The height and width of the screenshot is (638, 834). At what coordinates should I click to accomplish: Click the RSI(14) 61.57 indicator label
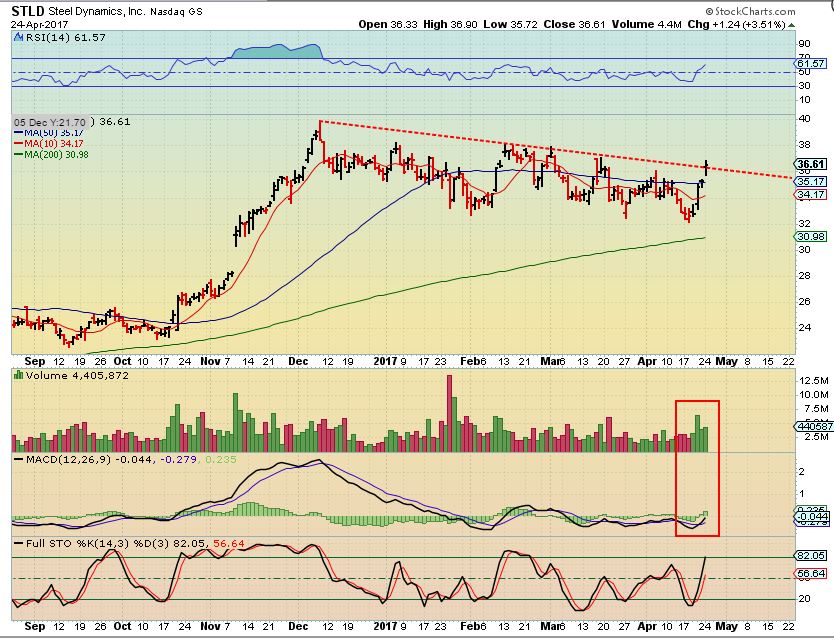65,37
